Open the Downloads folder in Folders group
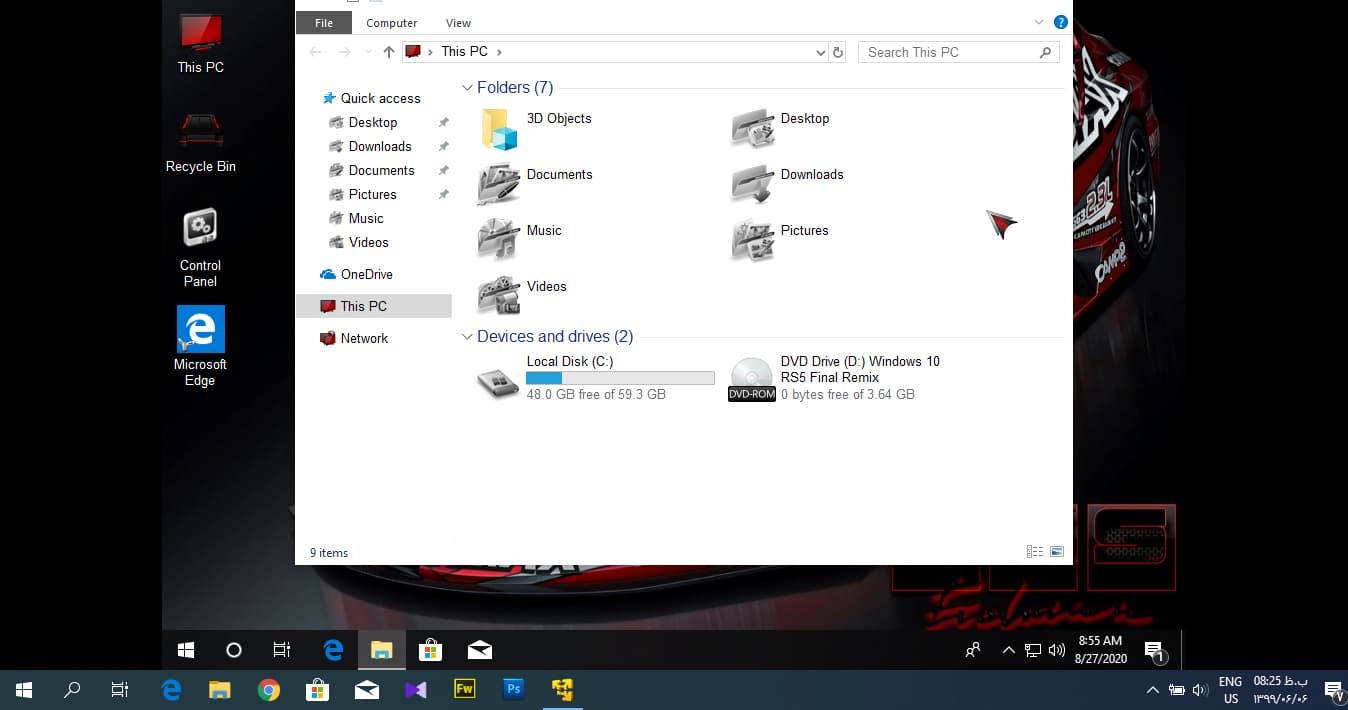Screen dimensions: 1348x710 [x=753, y=185]
